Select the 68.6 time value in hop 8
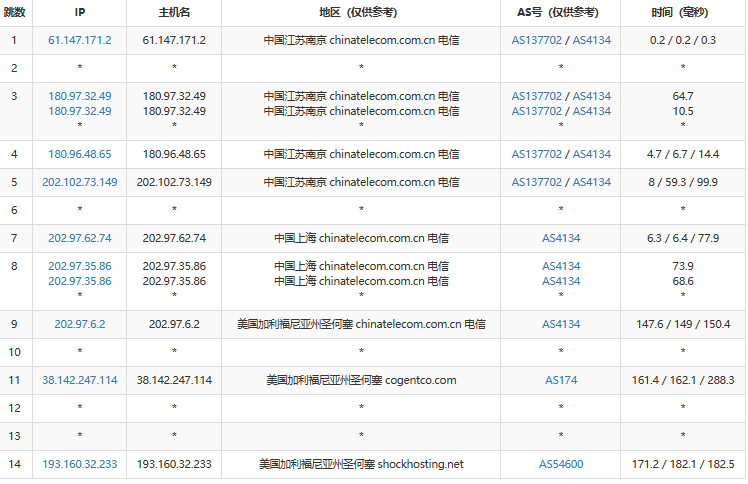 [x=683, y=281]
